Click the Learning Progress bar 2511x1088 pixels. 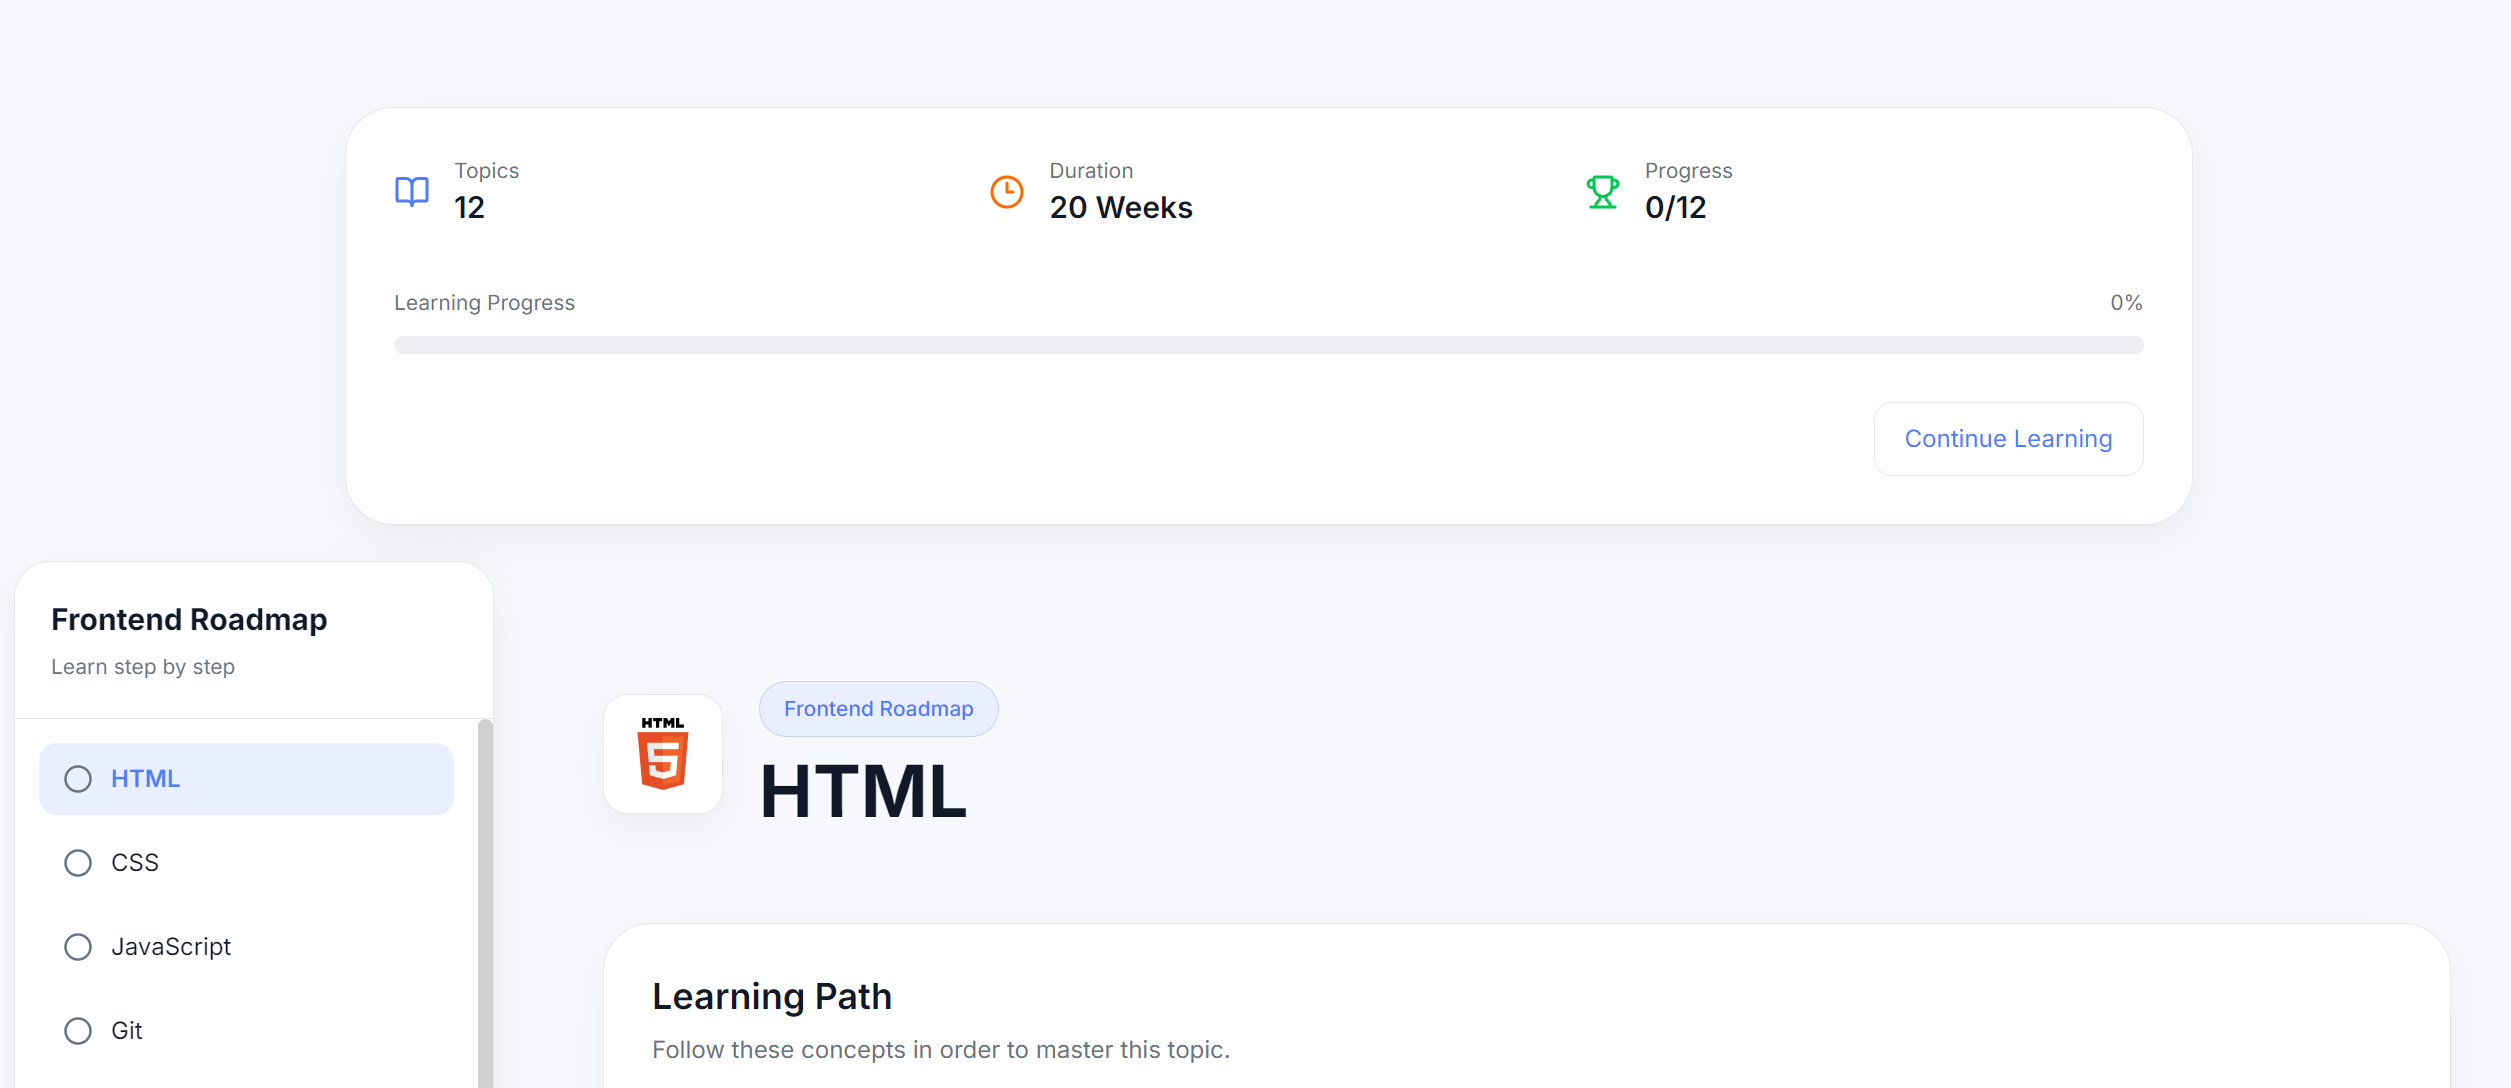1268,345
